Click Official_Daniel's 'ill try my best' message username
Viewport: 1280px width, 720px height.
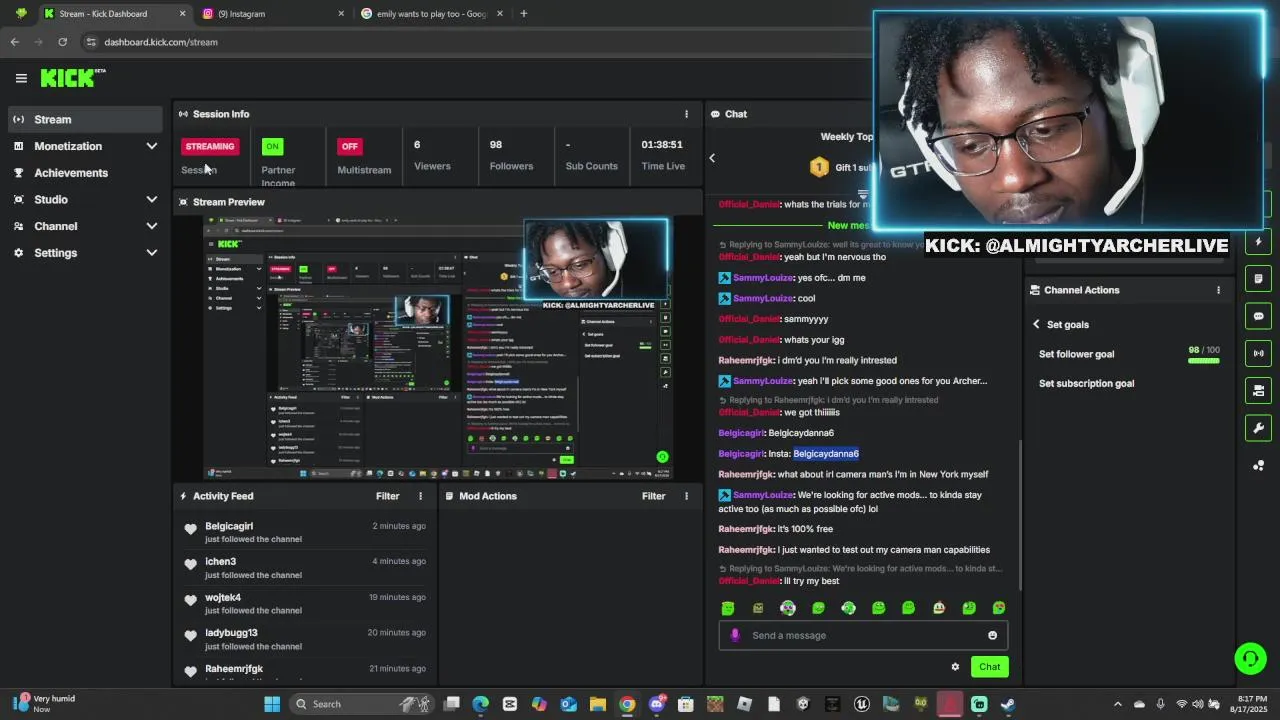[749, 581]
